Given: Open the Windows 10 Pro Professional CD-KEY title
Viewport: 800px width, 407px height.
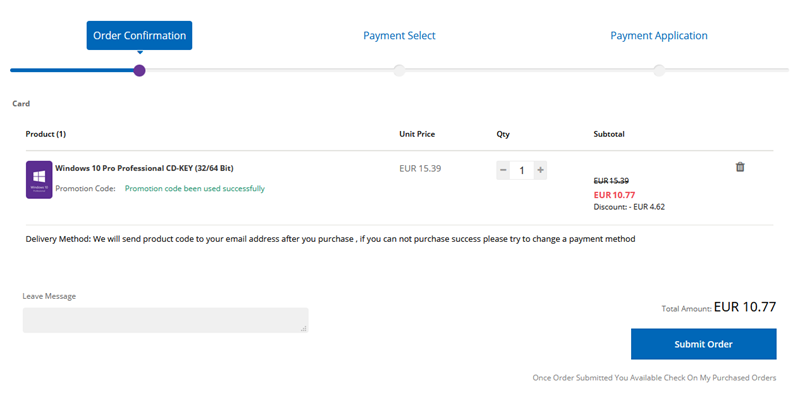Looking at the screenshot, I should 144,168.
